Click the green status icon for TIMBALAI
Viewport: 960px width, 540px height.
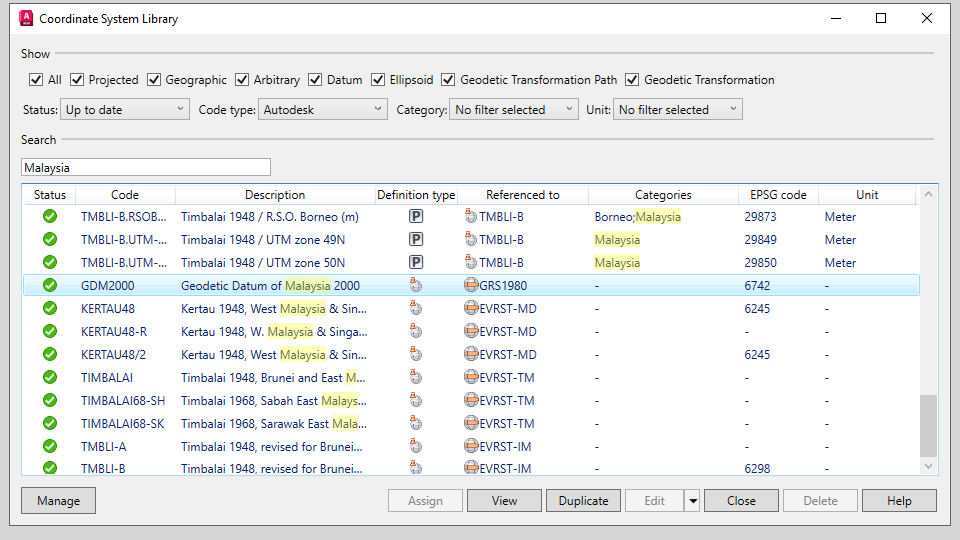[50, 378]
